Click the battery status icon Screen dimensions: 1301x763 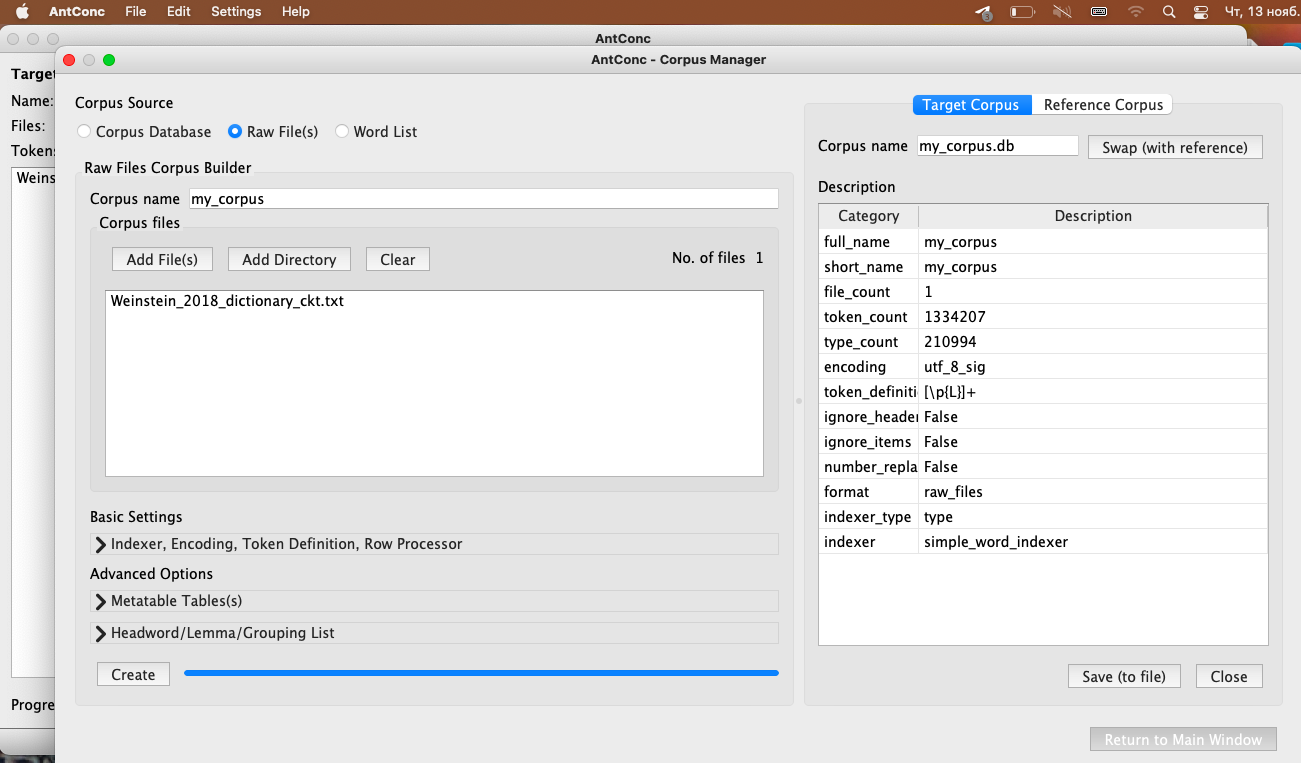1022,12
